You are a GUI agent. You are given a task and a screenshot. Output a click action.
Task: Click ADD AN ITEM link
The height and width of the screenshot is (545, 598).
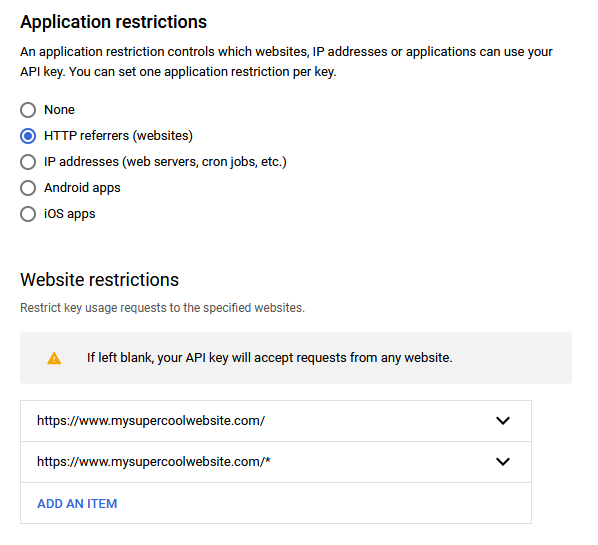coord(77,503)
